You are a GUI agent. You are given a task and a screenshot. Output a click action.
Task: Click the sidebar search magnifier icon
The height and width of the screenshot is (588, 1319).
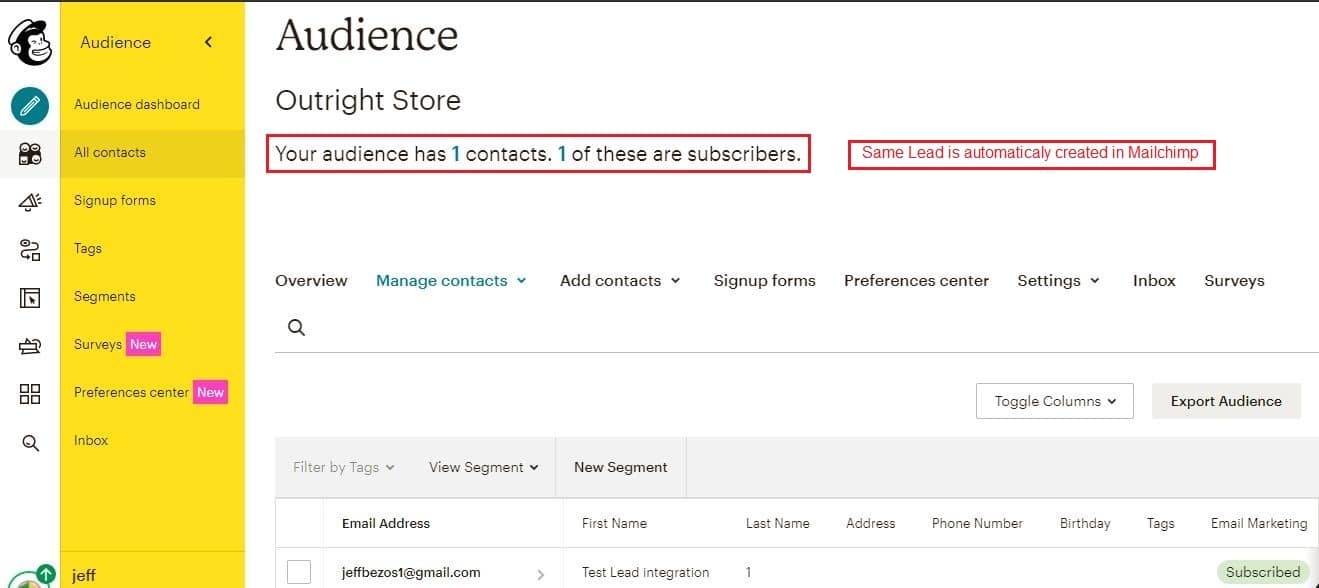(30, 442)
